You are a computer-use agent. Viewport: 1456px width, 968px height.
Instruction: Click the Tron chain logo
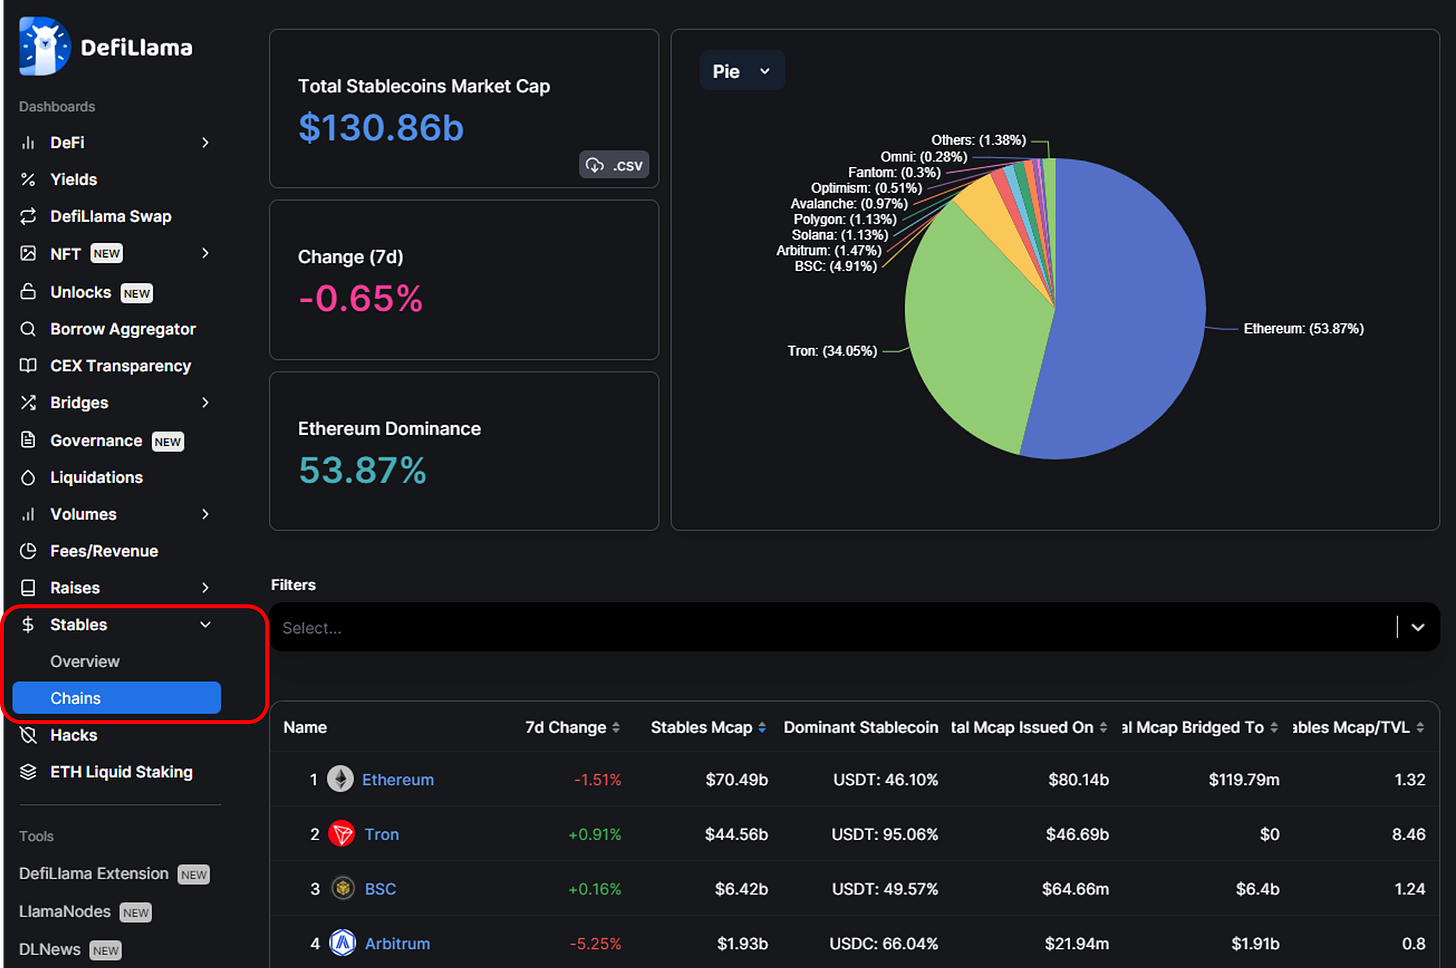[342, 834]
